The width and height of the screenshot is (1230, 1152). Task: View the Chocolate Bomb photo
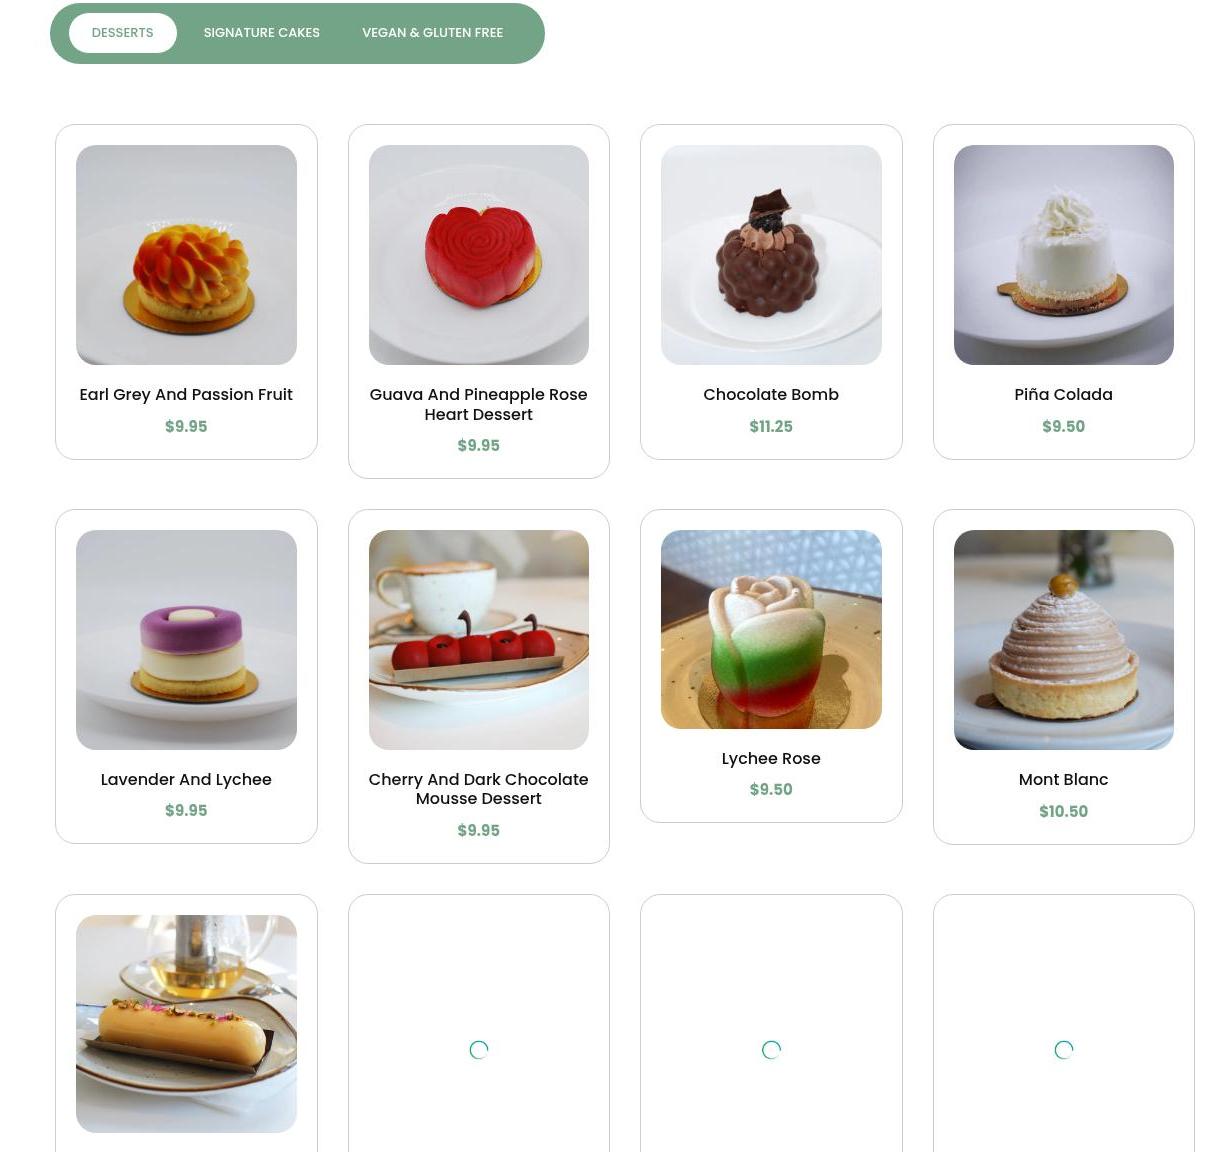pos(771,255)
